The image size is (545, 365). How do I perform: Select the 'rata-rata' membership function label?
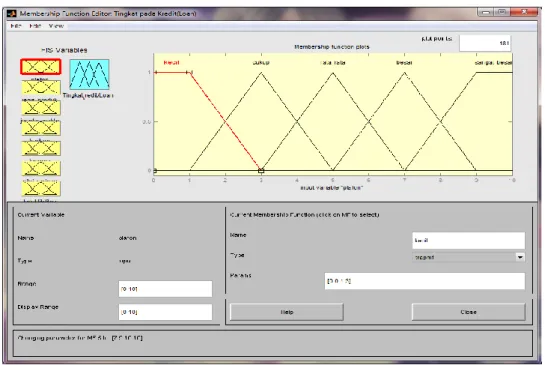(333, 63)
